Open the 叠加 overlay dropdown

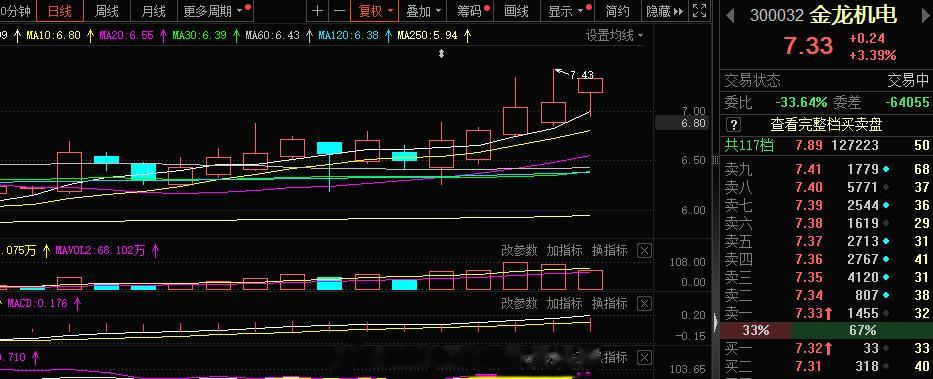[x=424, y=11]
